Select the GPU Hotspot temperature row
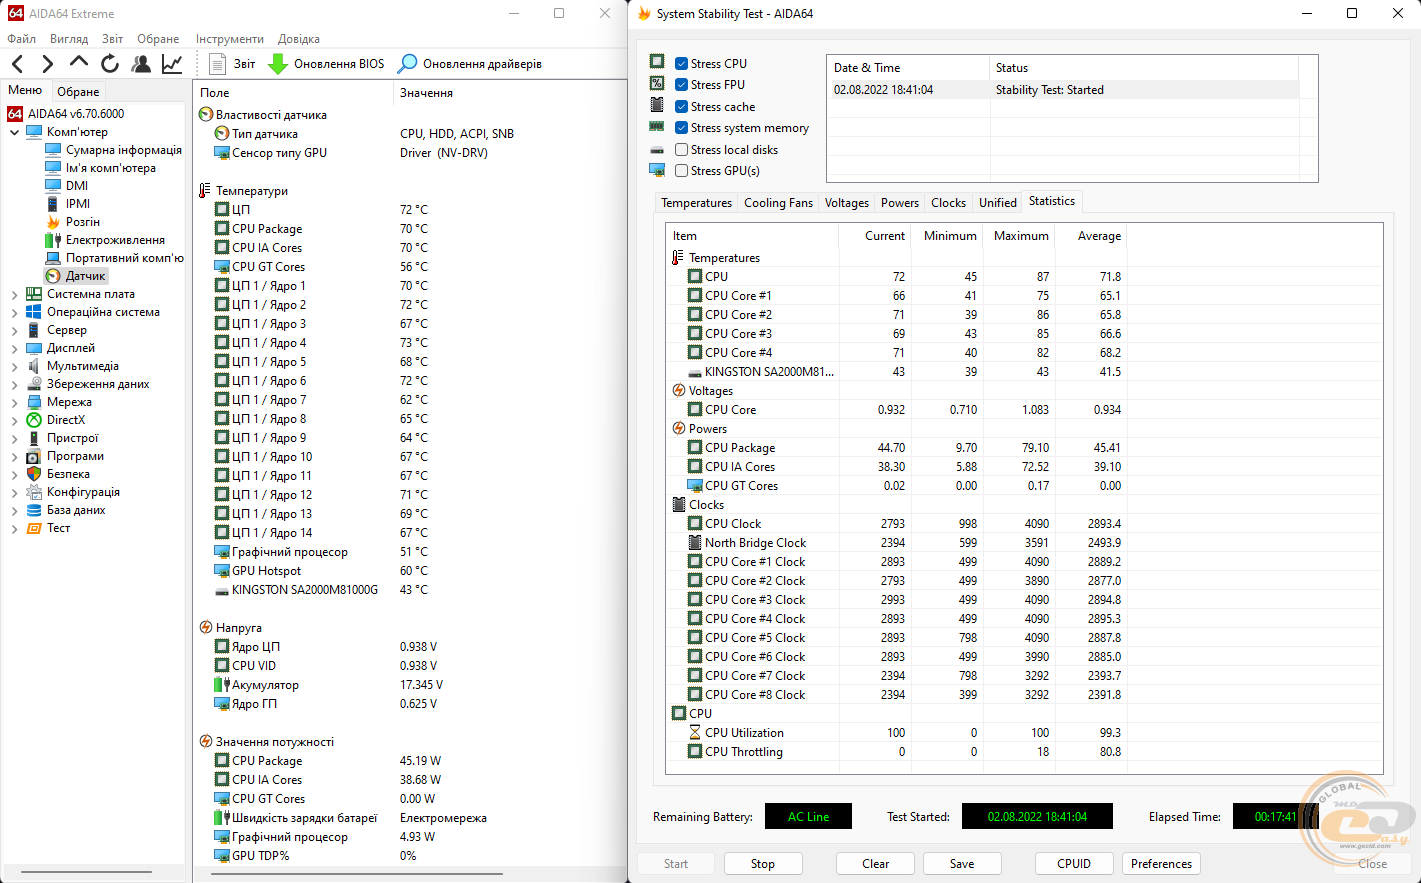 click(x=410, y=571)
